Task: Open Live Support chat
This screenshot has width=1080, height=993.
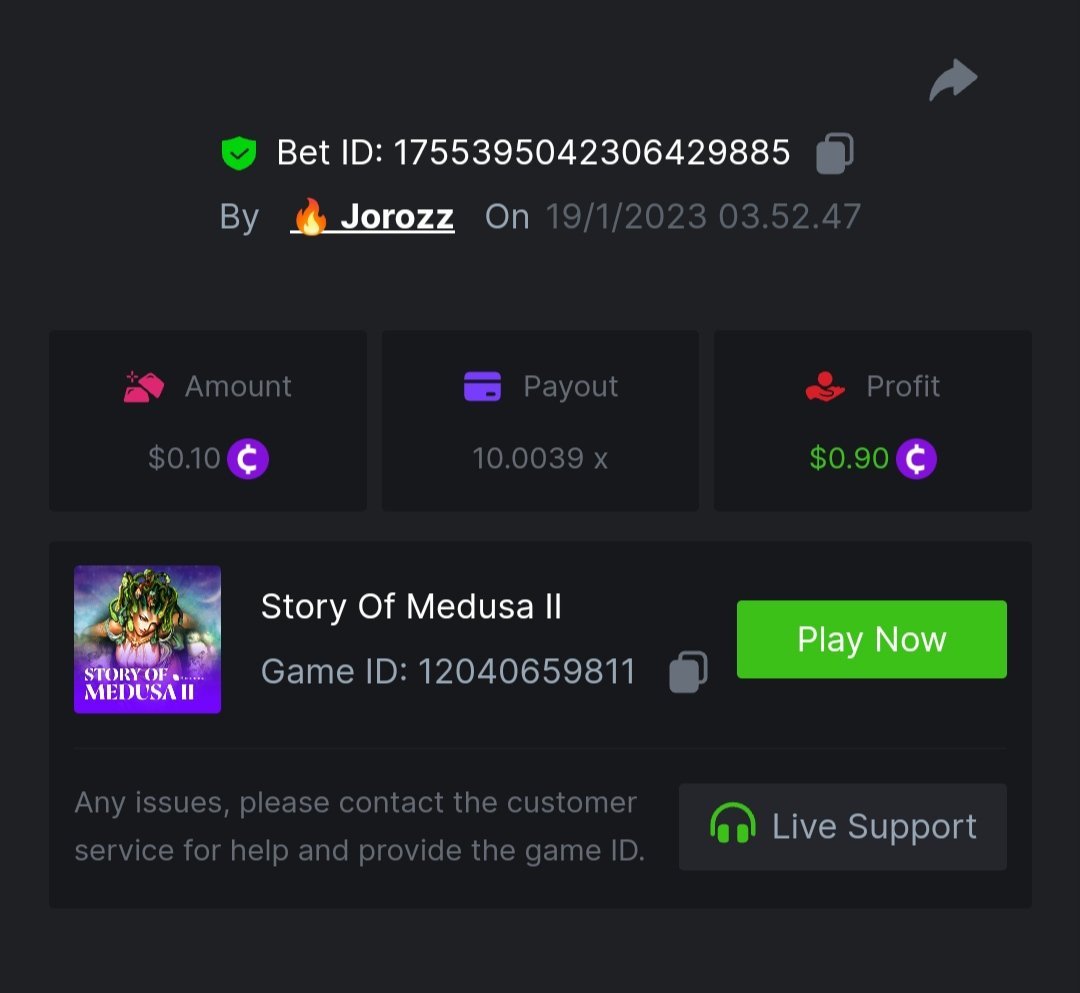Action: click(842, 826)
